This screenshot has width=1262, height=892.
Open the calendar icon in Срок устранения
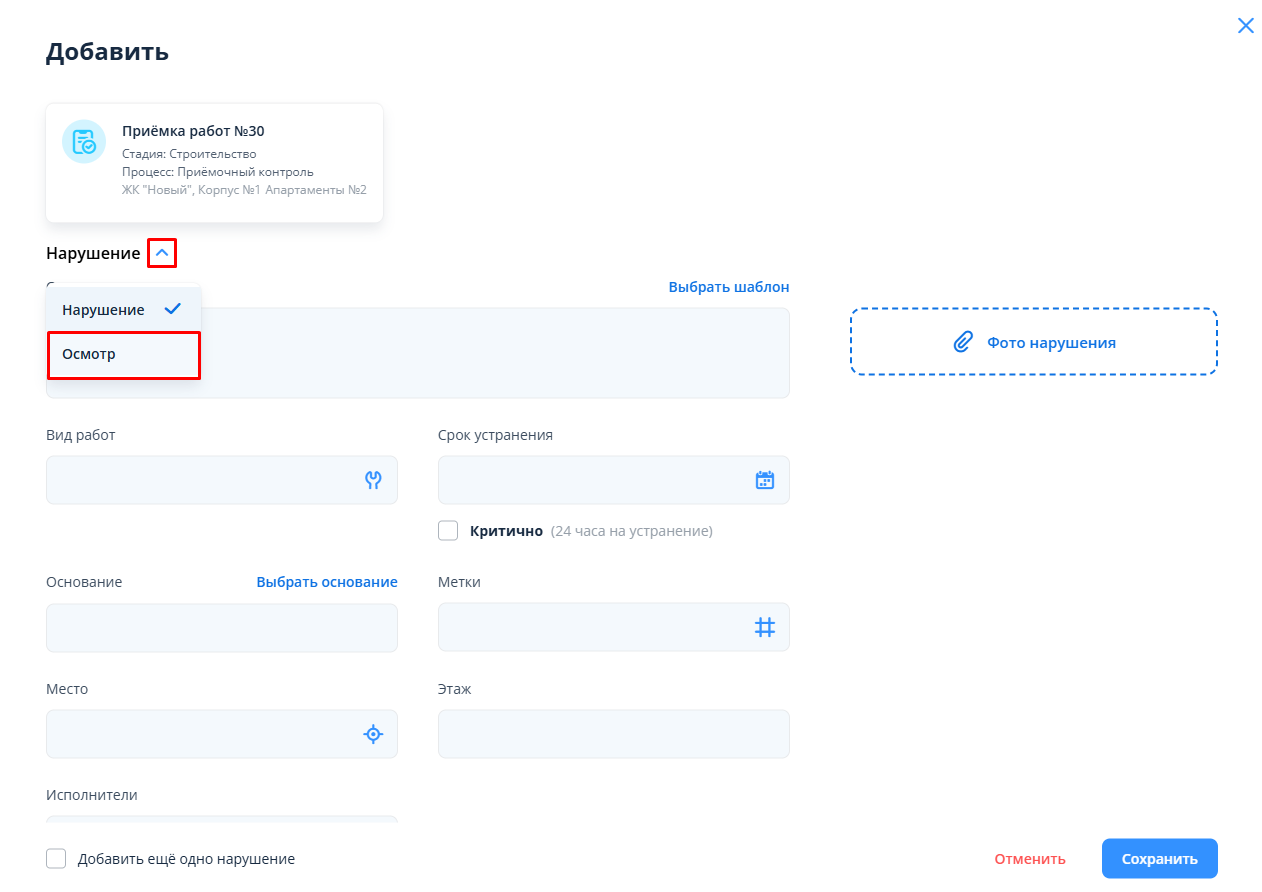tap(764, 480)
